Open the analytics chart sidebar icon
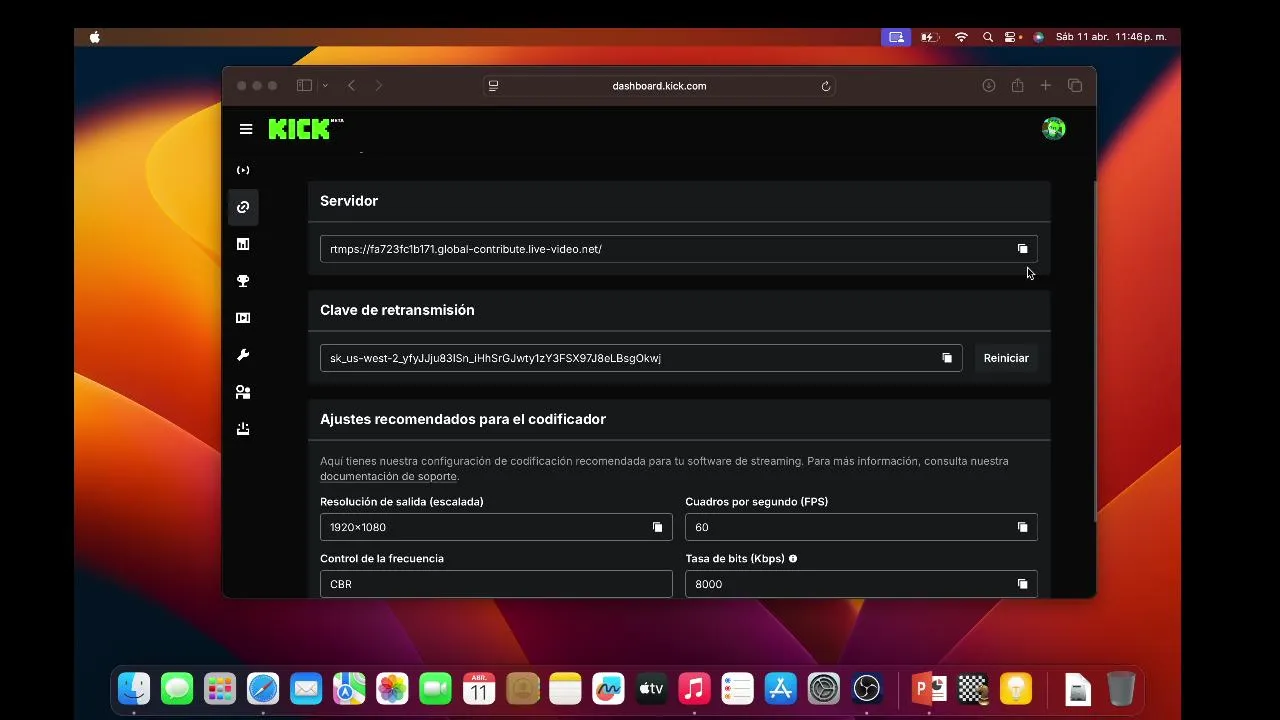The width and height of the screenshot is (1280, 720). click(243, 244)
